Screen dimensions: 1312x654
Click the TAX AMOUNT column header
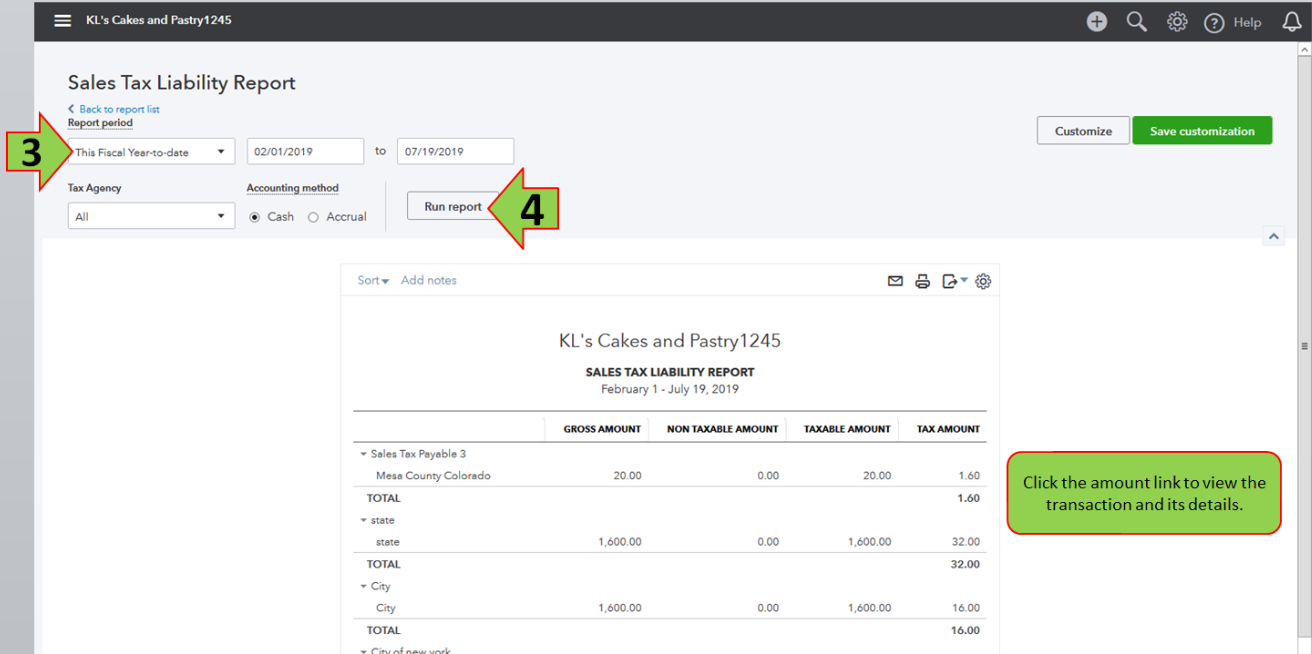(949, 429)
